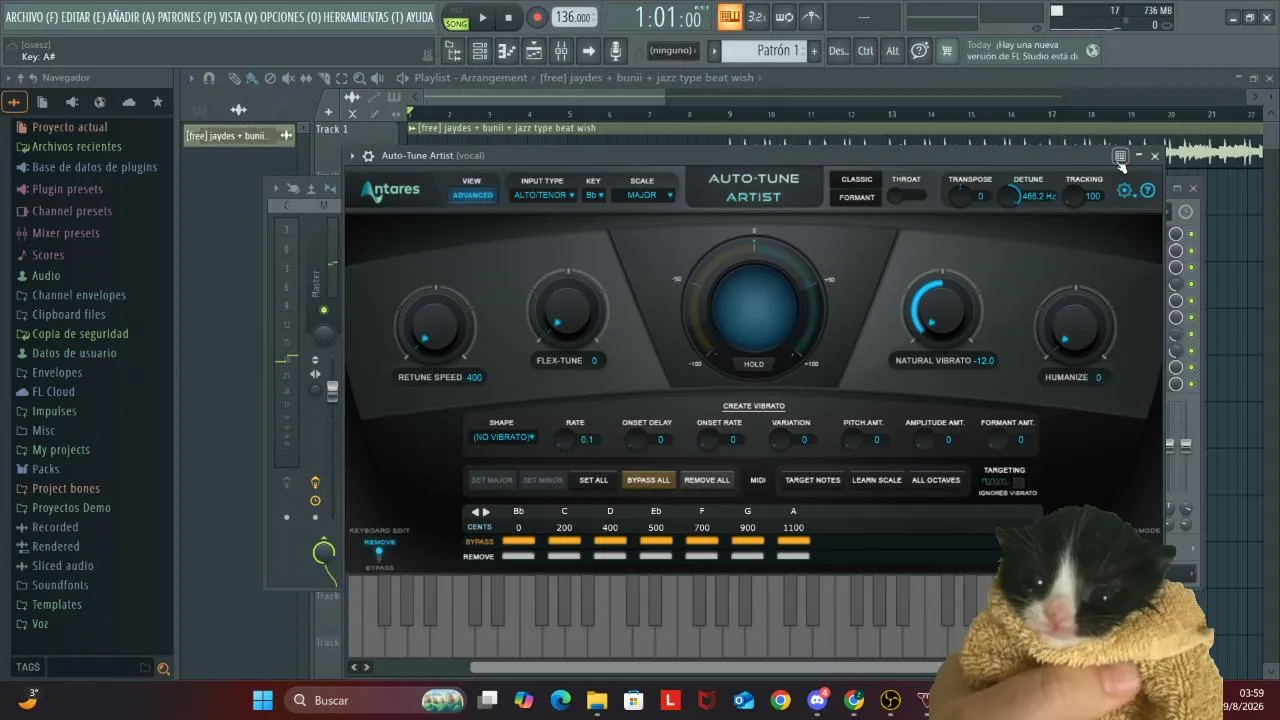The width and height of the screenshot is (1280, 720).
Task: Open the INPUT TYPE Alto/Tenor dropdown
Action: 544,195
